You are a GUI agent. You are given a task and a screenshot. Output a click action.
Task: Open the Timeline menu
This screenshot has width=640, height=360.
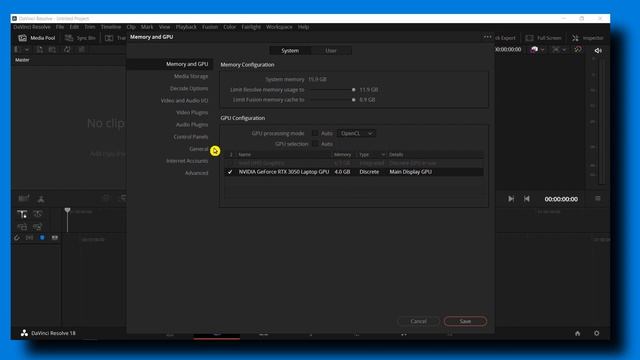click(111, 27)
